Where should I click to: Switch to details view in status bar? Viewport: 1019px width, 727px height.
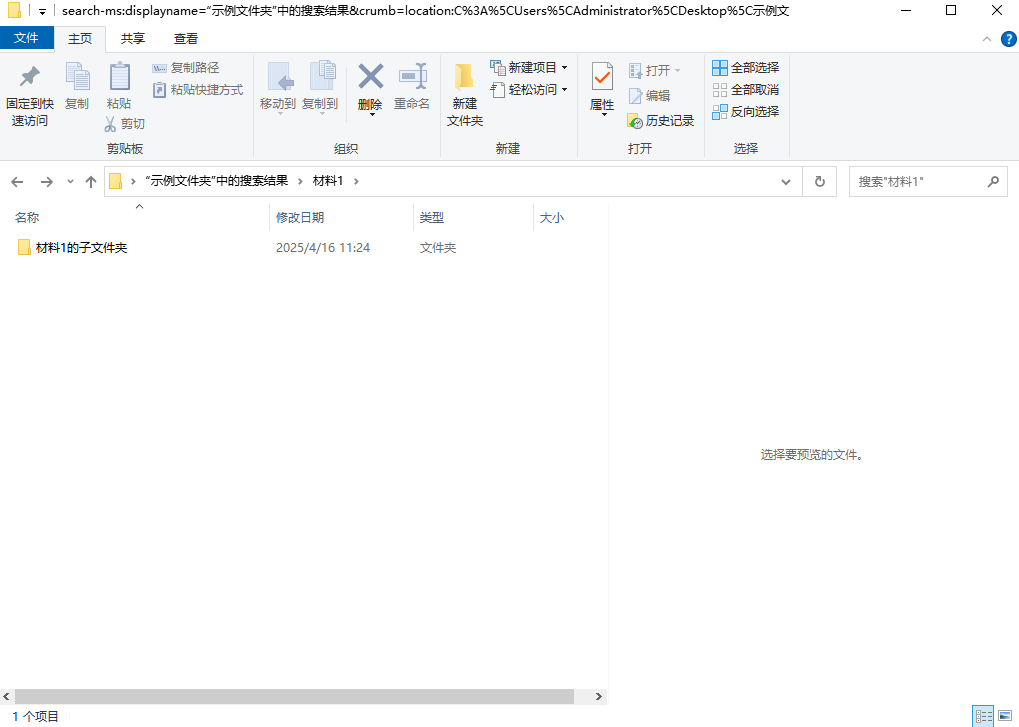[984, 716]
